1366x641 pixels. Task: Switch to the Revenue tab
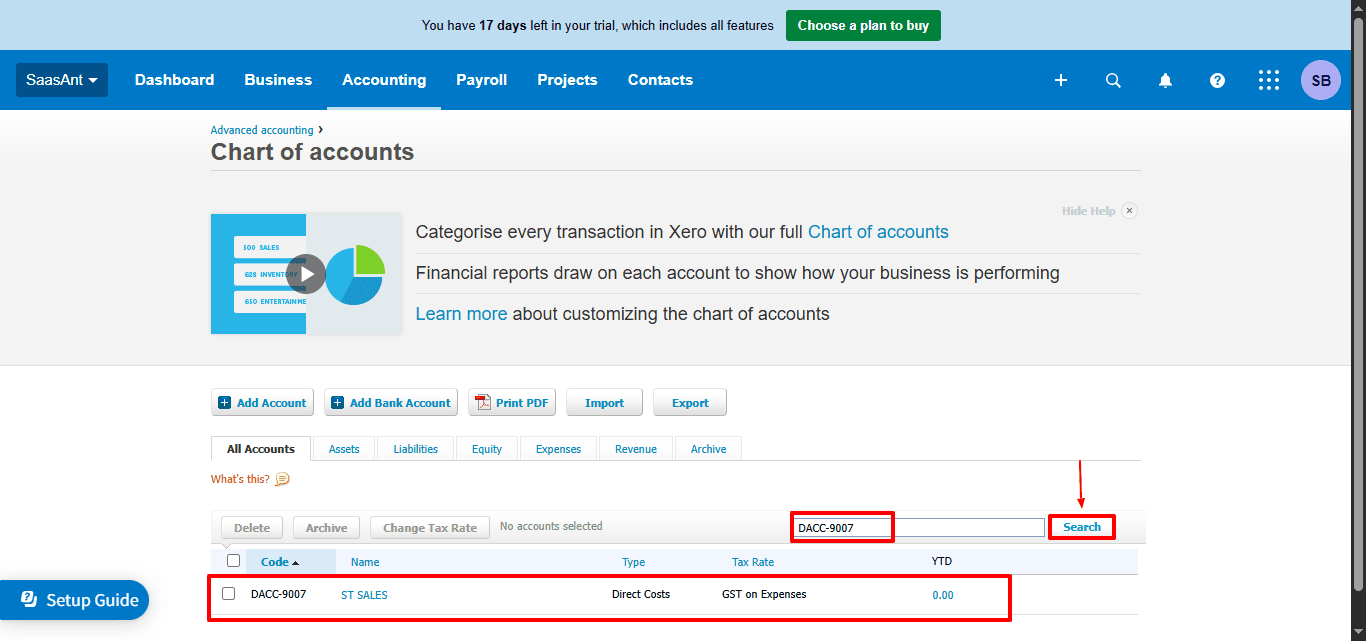pos(636,449)
